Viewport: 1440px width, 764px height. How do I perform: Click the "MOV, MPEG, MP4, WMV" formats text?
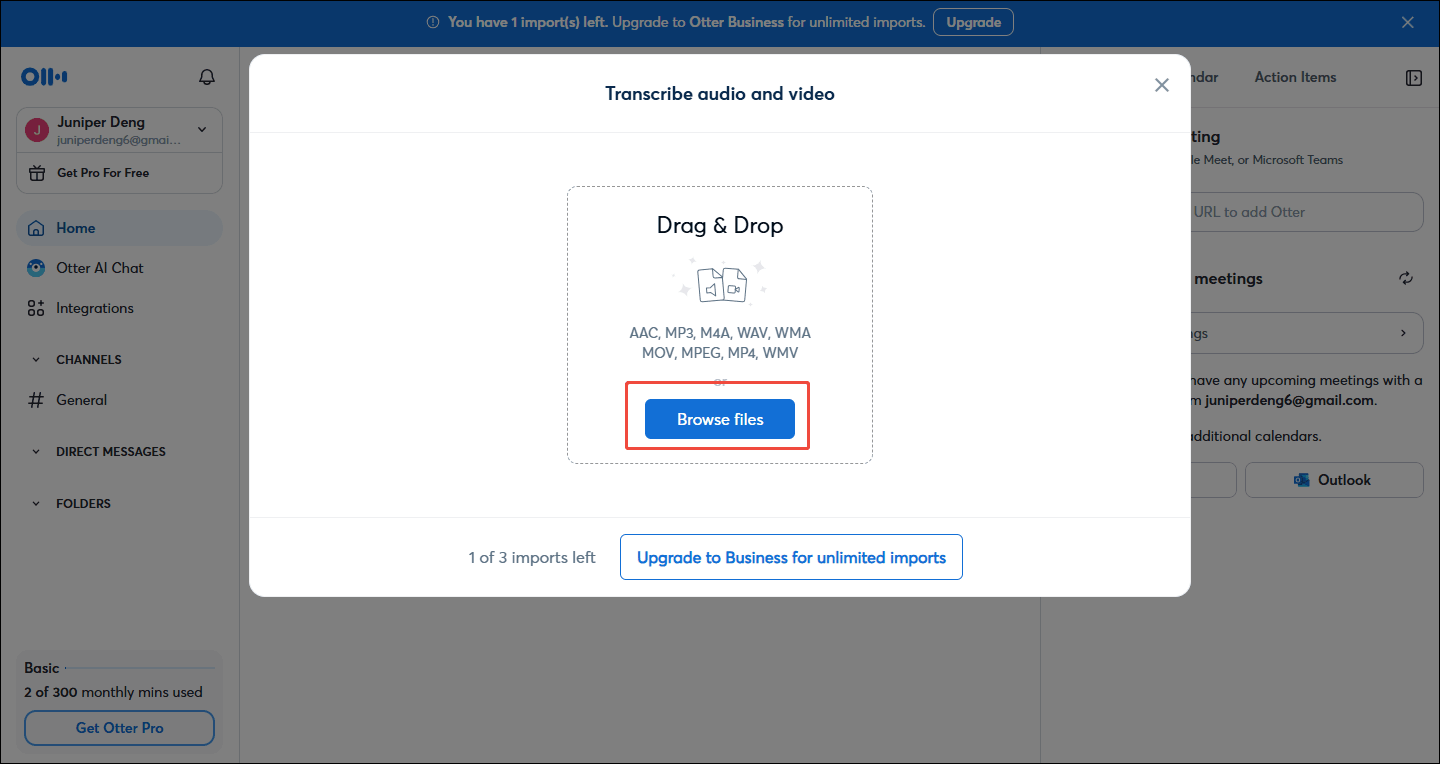(720, 353)
